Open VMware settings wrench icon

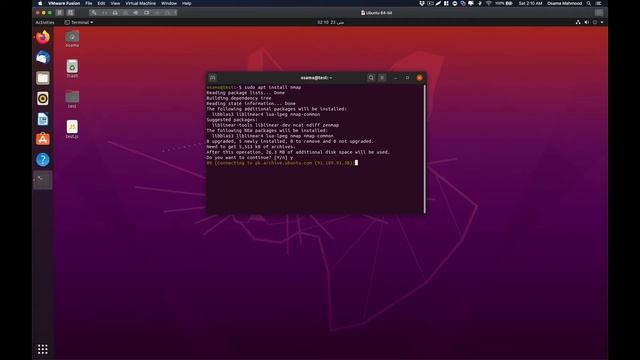point(93,13)
